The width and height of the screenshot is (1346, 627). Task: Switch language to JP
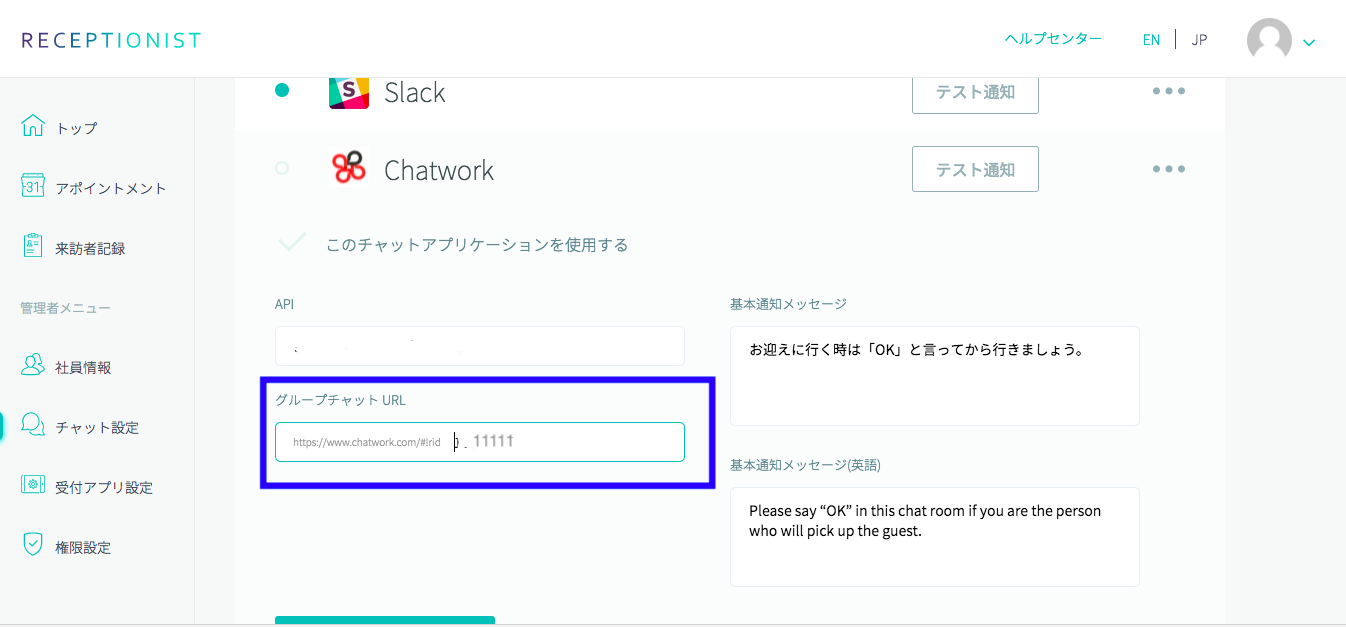click(1200, 40)
